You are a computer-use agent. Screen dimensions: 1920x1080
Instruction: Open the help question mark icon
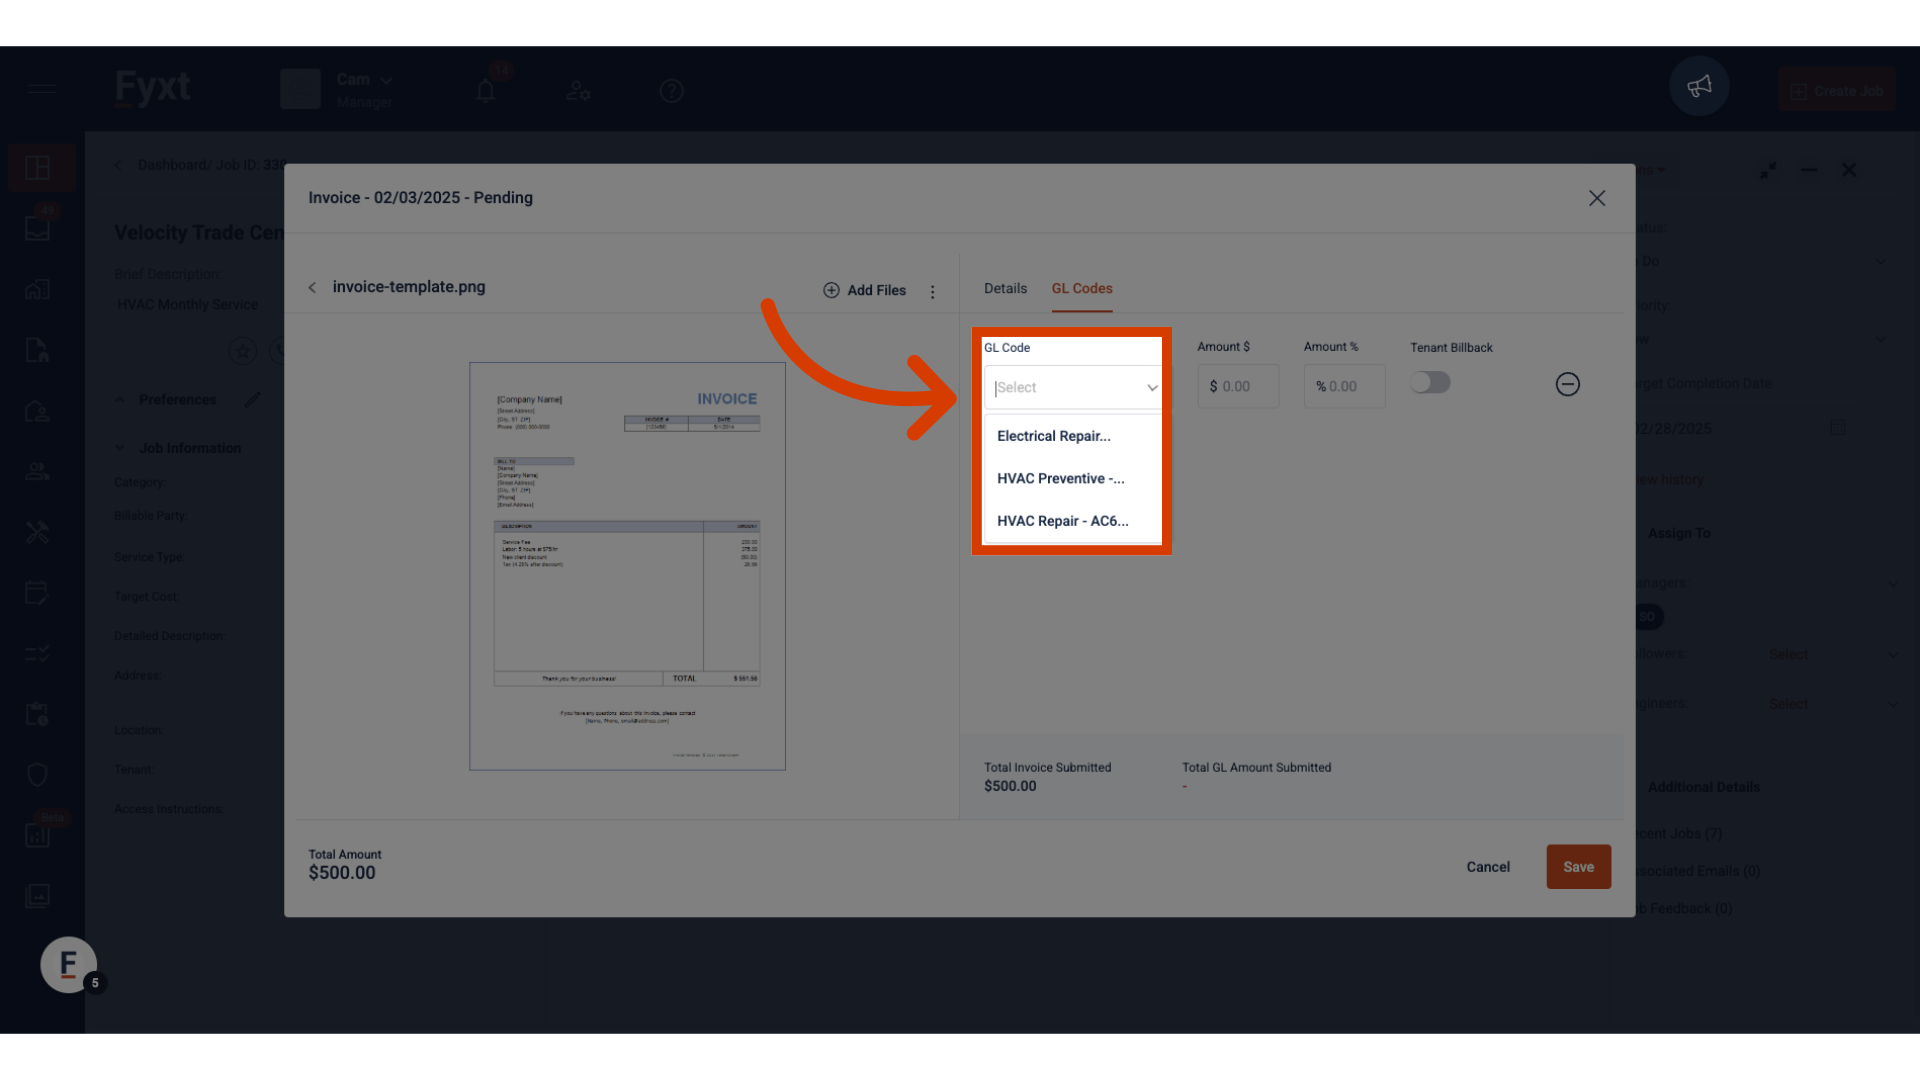point(671,91)
